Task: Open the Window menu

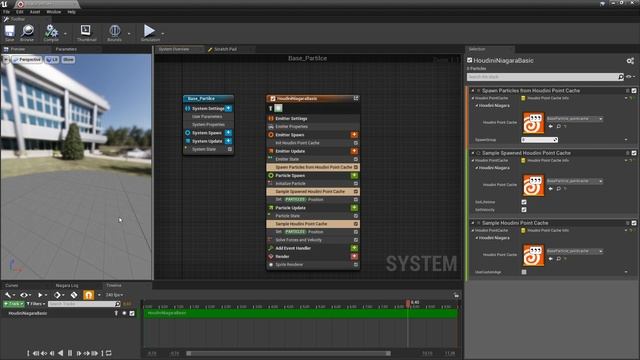Action: [x=53, y=12]
